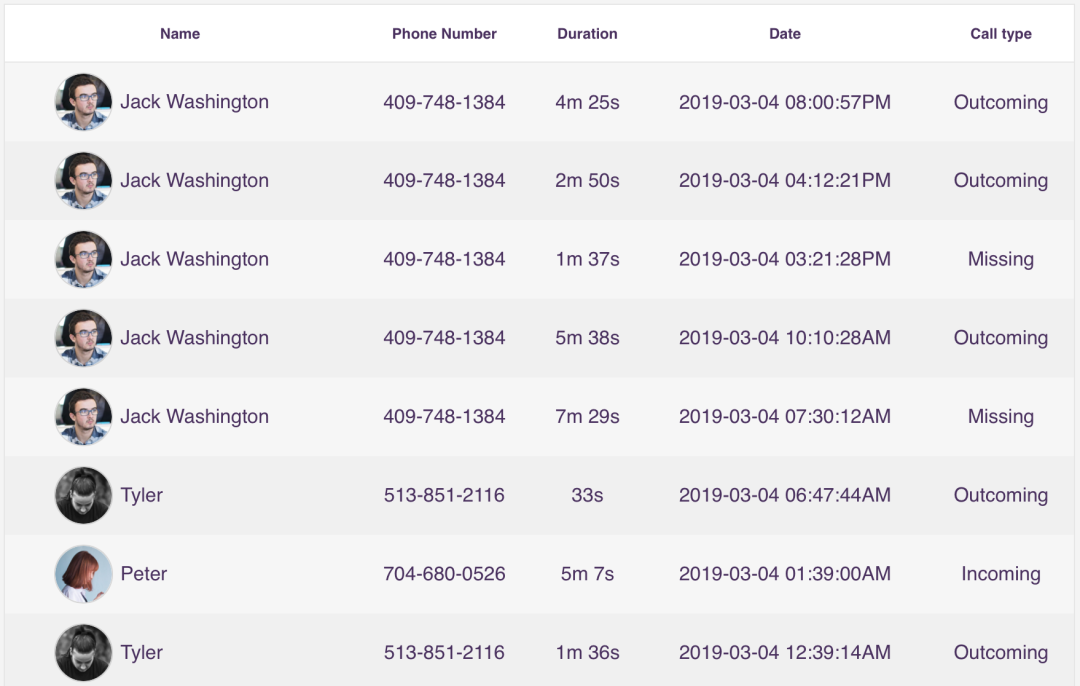Viewport: 1080px width, 686px height.
Task: Click the Duration column header
Action: coord(587,34)
